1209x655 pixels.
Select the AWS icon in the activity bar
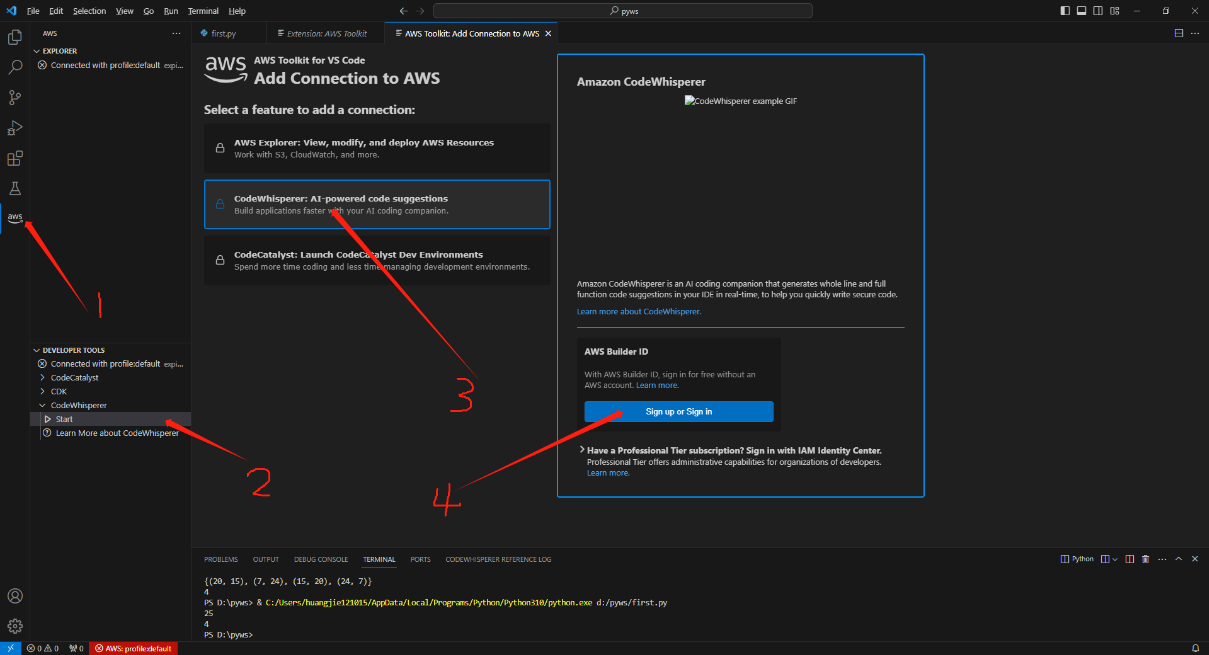(x=15, y=217)
